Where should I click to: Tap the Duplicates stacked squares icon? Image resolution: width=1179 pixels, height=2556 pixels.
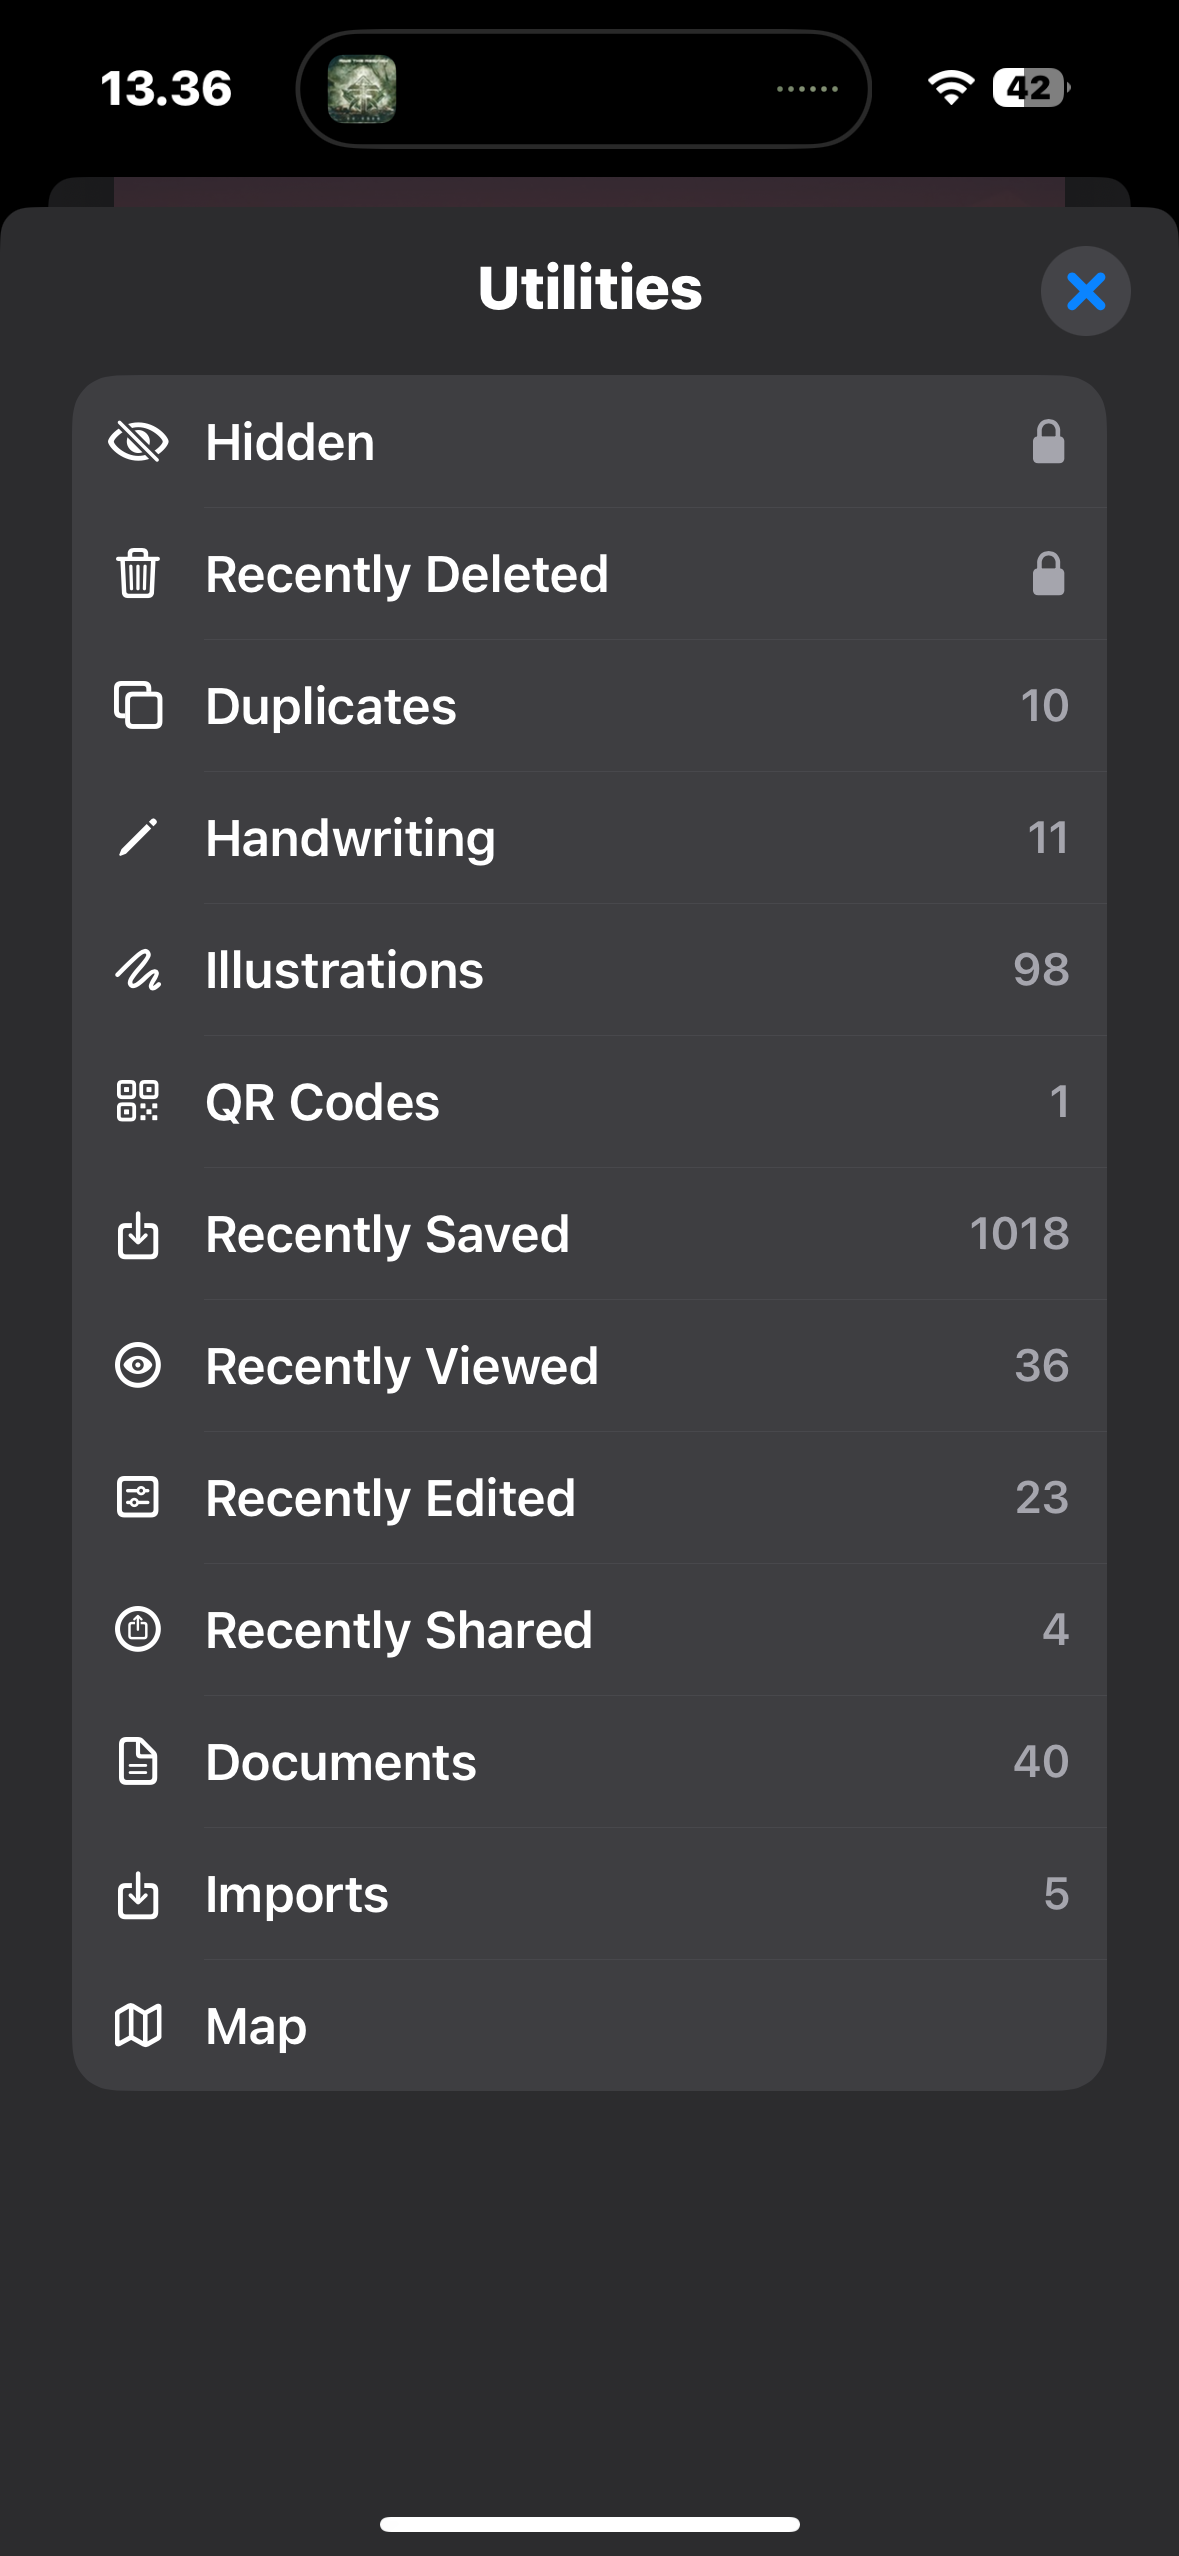pyautogui.click(x=138, y=706)
